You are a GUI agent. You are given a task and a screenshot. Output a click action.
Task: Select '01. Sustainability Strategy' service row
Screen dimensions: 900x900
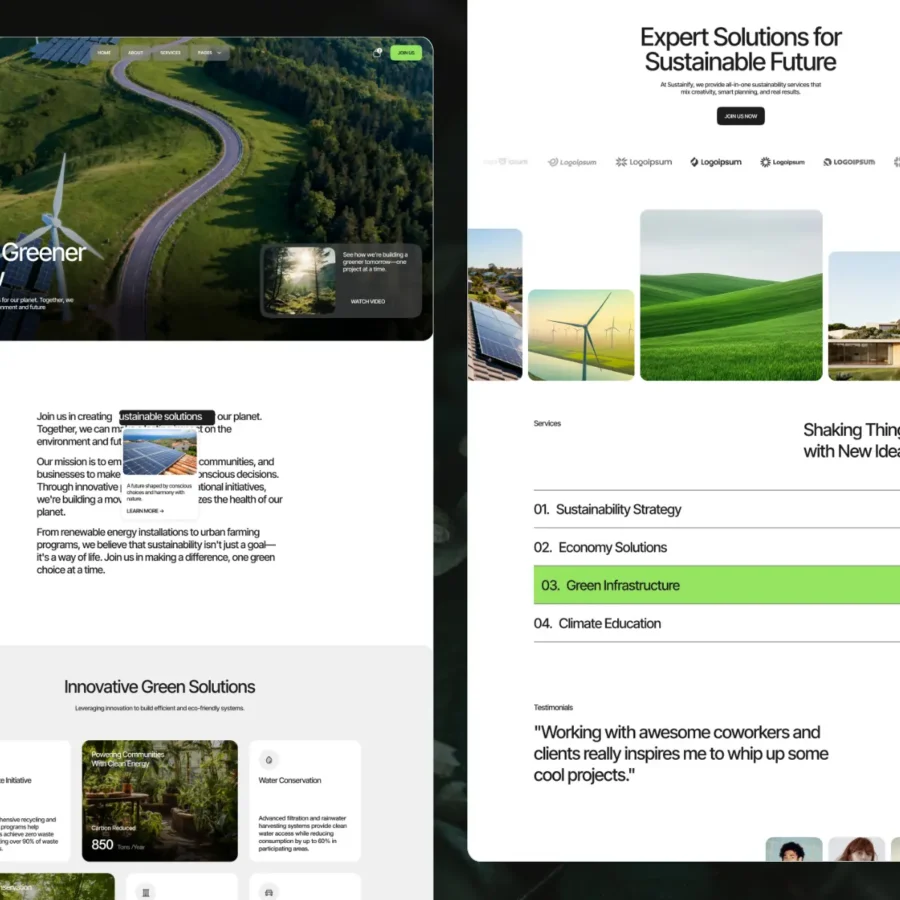click(717, 509)
